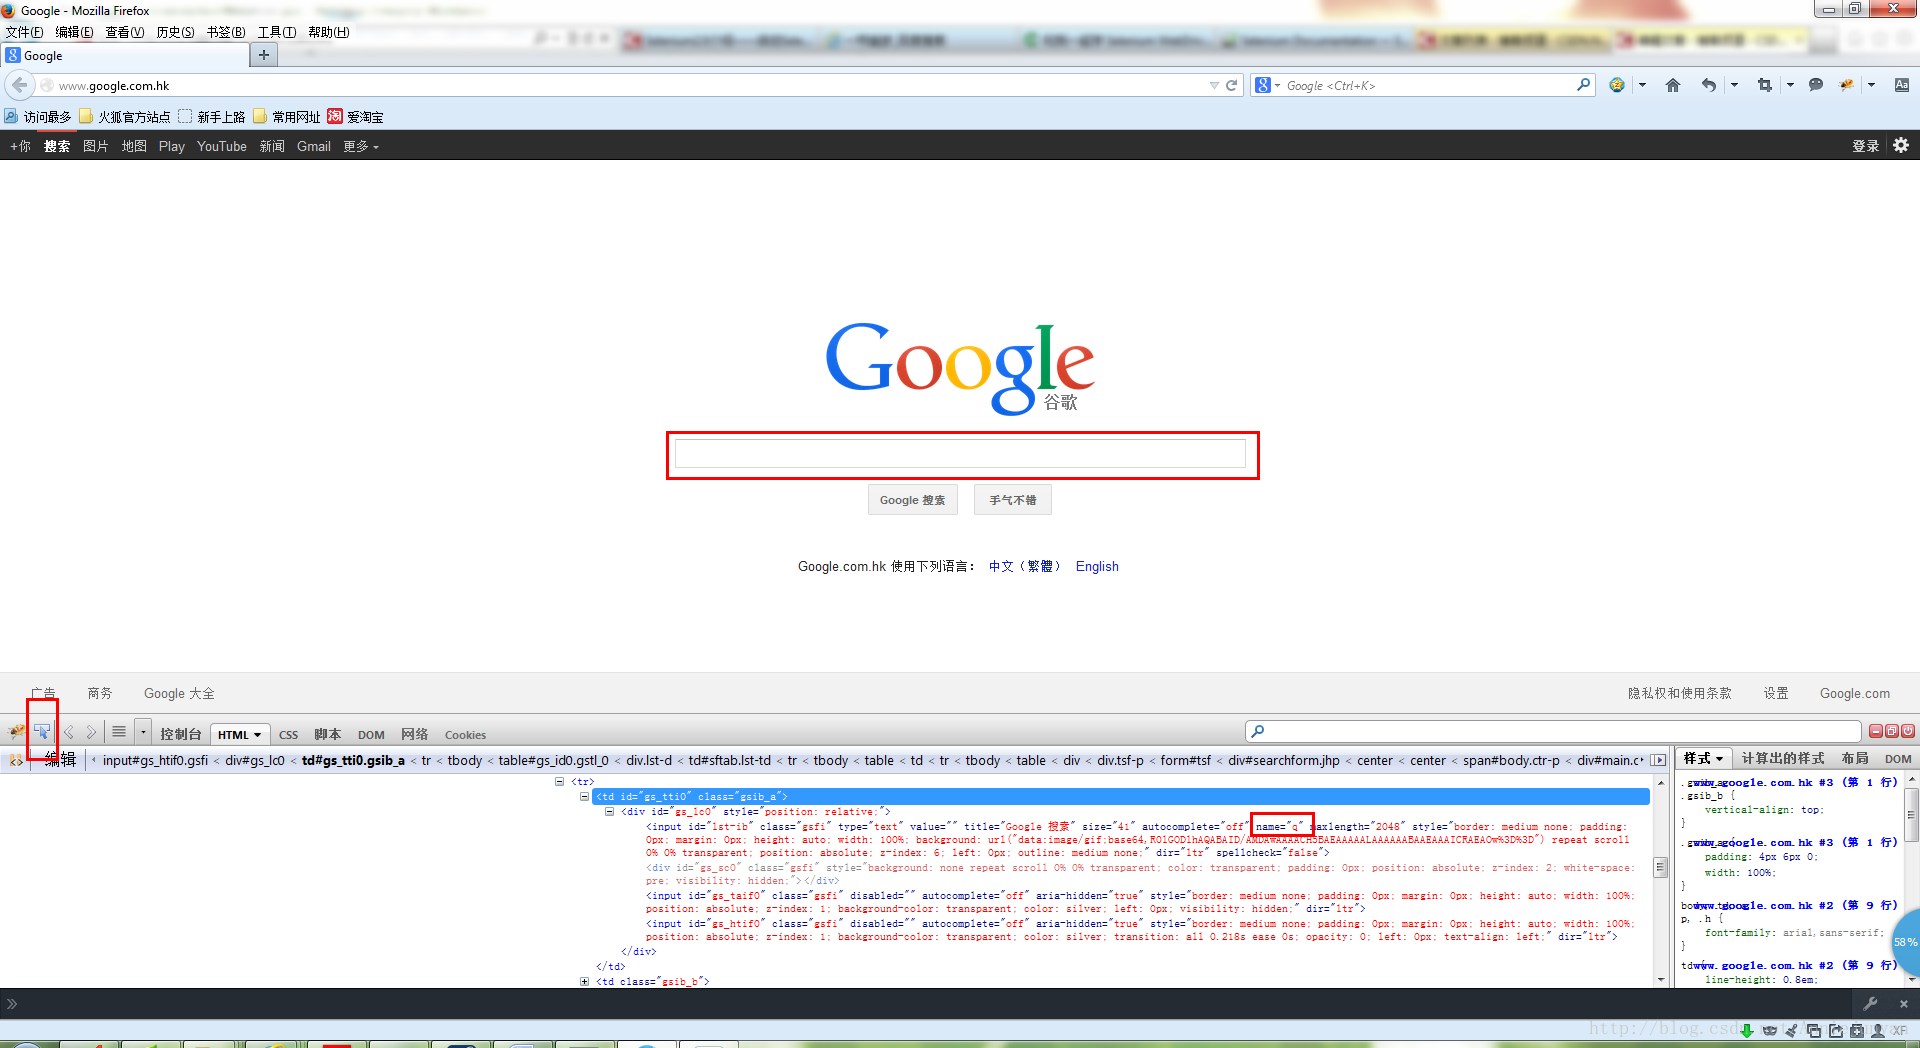
Task: Click the Firebug bug icon in the panel toolbar
Action: [17, 733]
